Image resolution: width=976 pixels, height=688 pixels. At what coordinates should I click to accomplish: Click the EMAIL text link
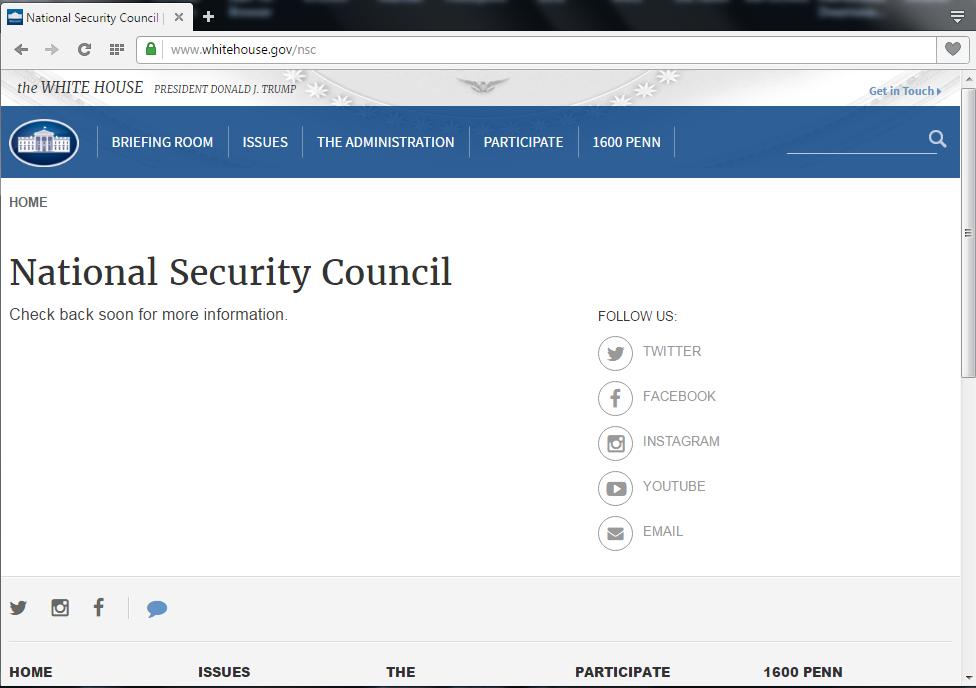click(663, 531)
